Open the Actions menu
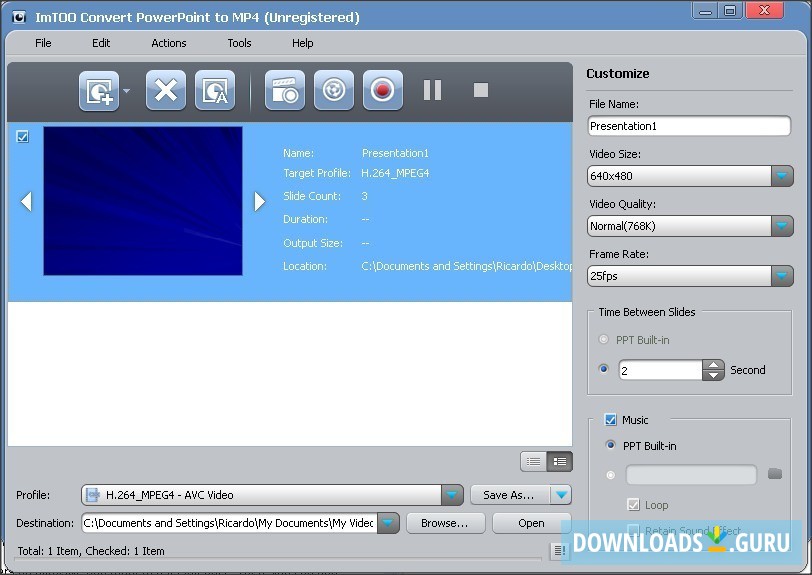 [x=169, y=43]
